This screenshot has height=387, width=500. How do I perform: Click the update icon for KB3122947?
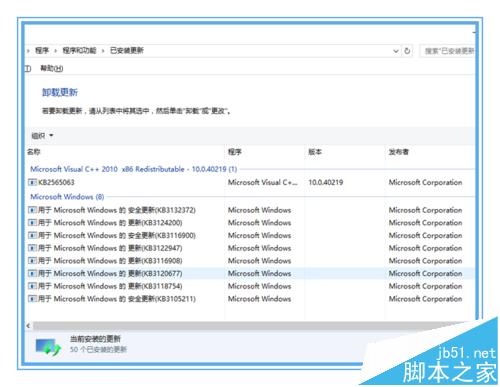pyautogui.click(x=32, y=248)
